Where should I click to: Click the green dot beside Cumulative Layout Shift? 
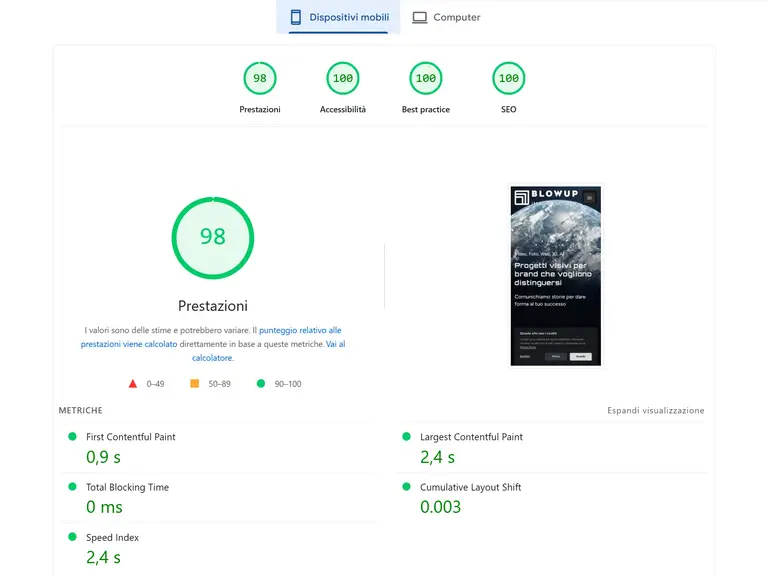pyautogui.click(x=406, y=486)
